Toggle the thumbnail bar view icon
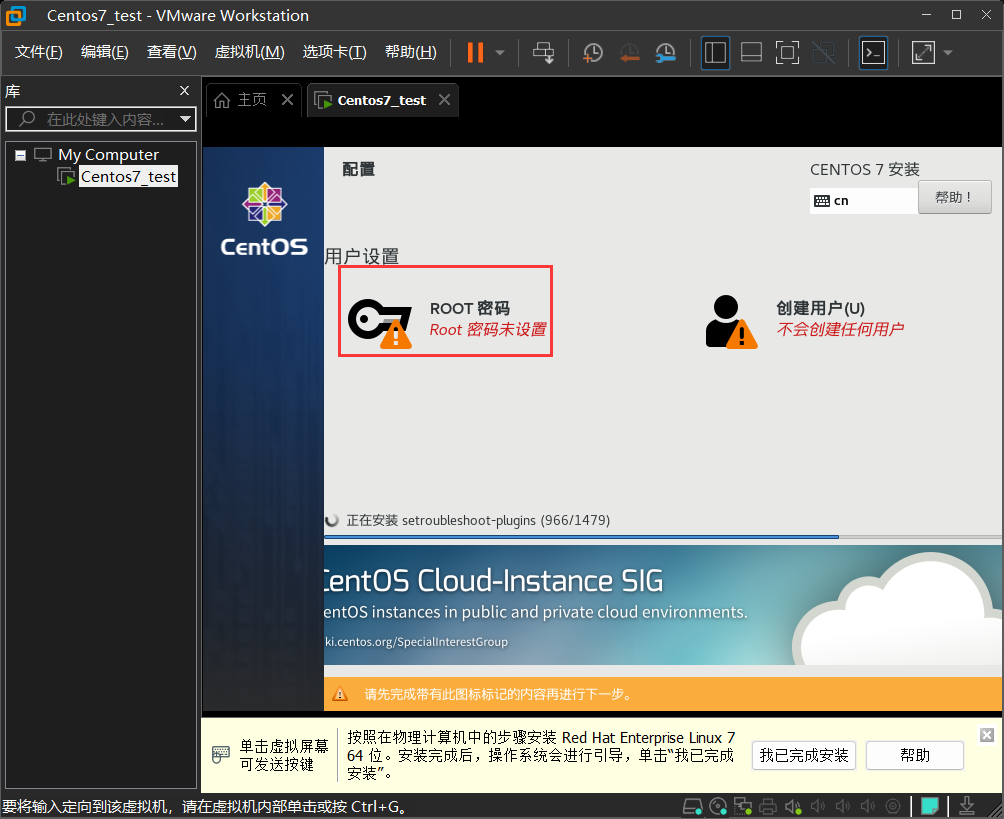The image size is (1004, 819). 751,53
